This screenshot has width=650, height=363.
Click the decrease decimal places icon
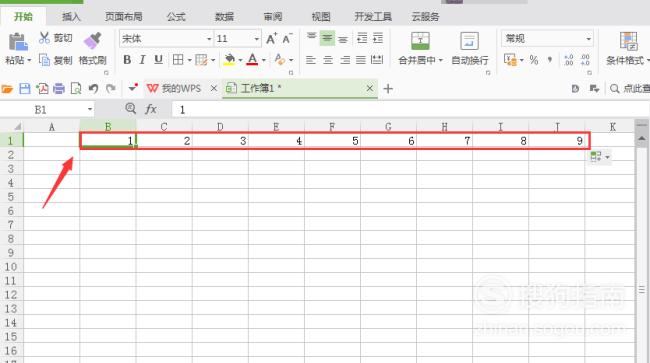point(585,60)
